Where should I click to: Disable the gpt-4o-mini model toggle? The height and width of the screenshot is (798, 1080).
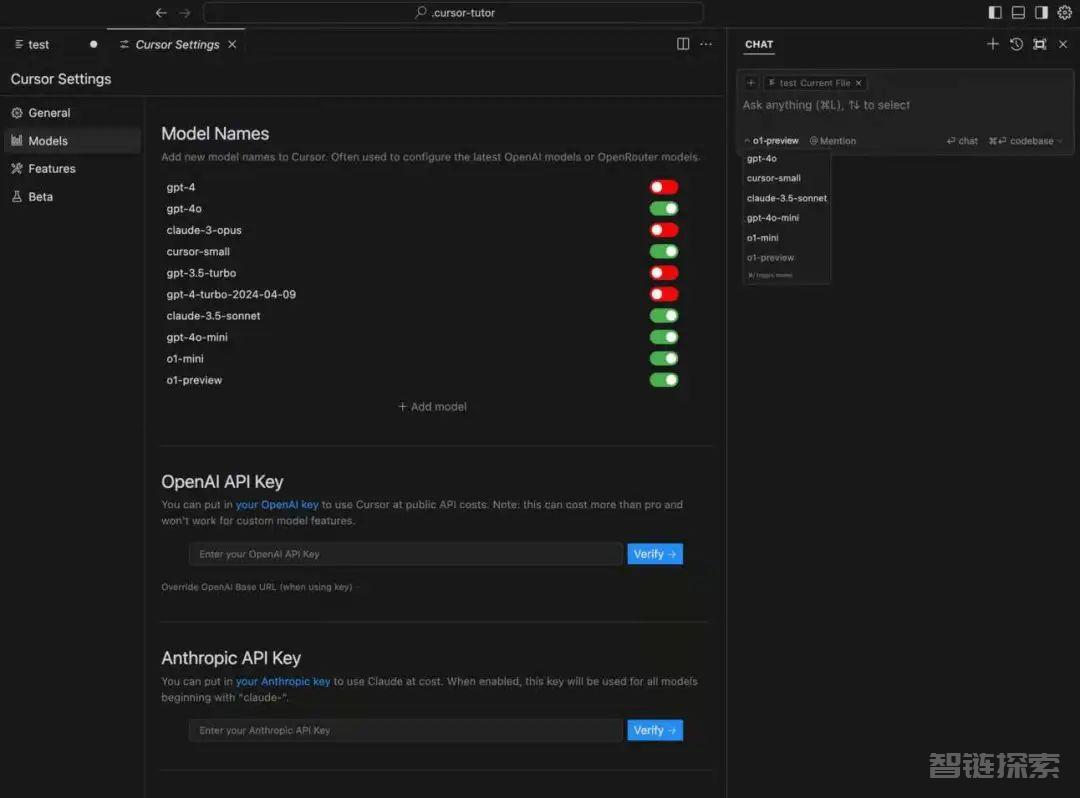coord(664,337)
